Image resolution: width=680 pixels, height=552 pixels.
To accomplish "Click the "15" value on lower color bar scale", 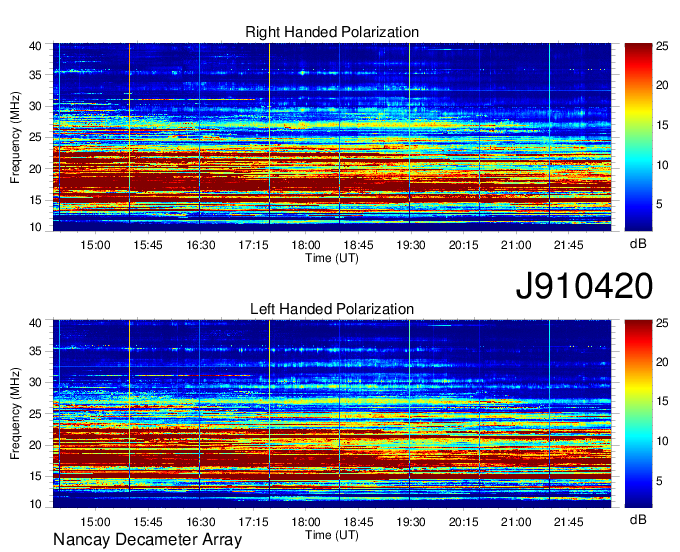I will coord(662,402).
